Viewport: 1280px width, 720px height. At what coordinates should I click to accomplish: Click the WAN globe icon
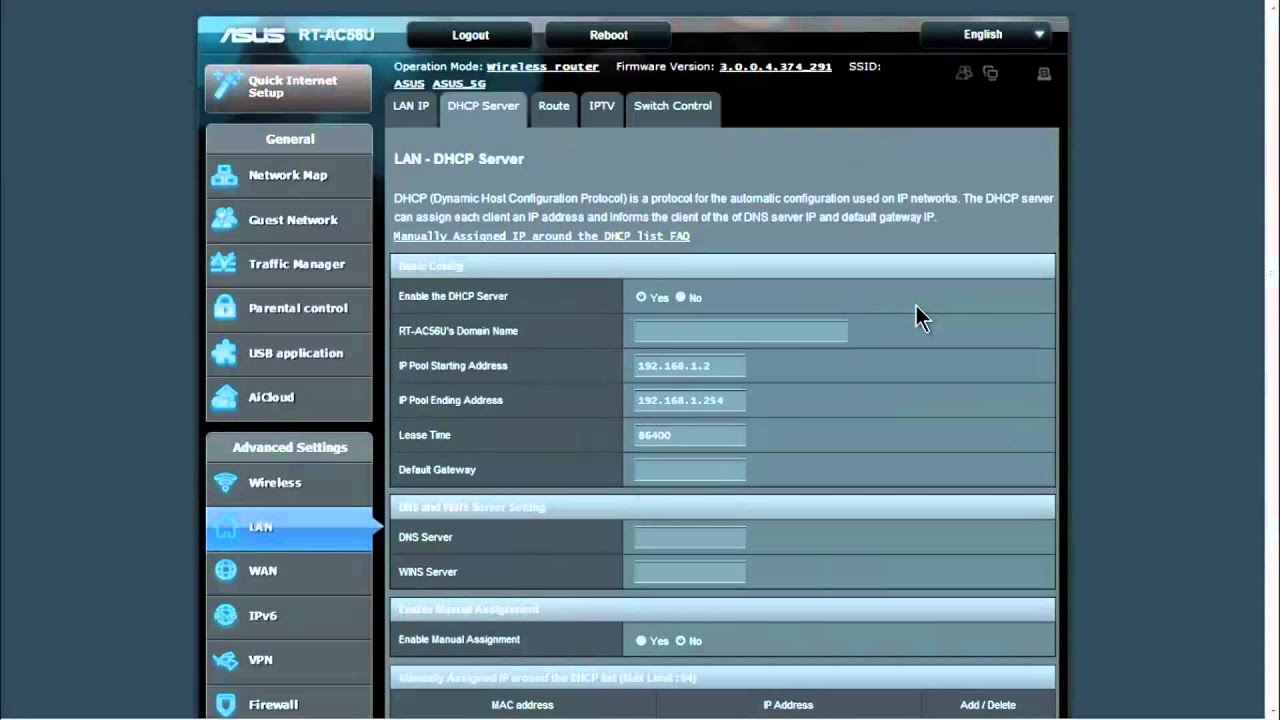pos(226,571)
